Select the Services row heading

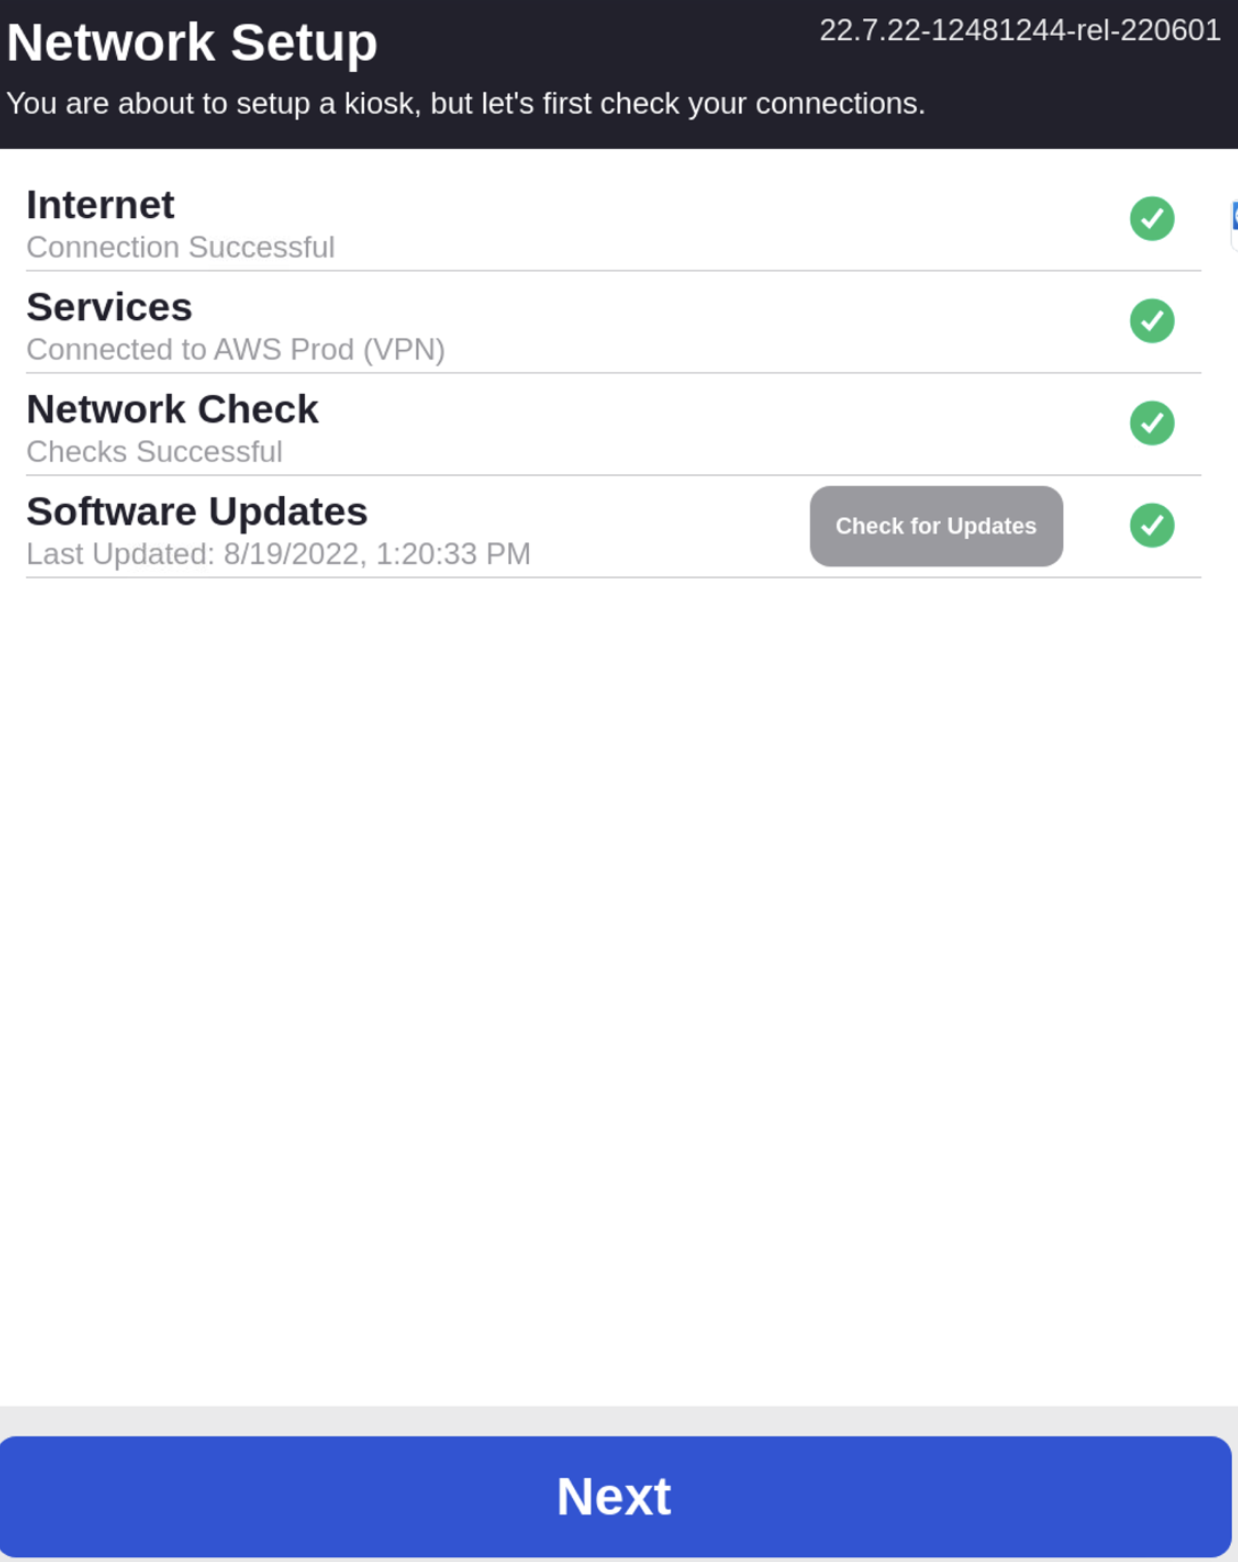click(x=109, y=307)
